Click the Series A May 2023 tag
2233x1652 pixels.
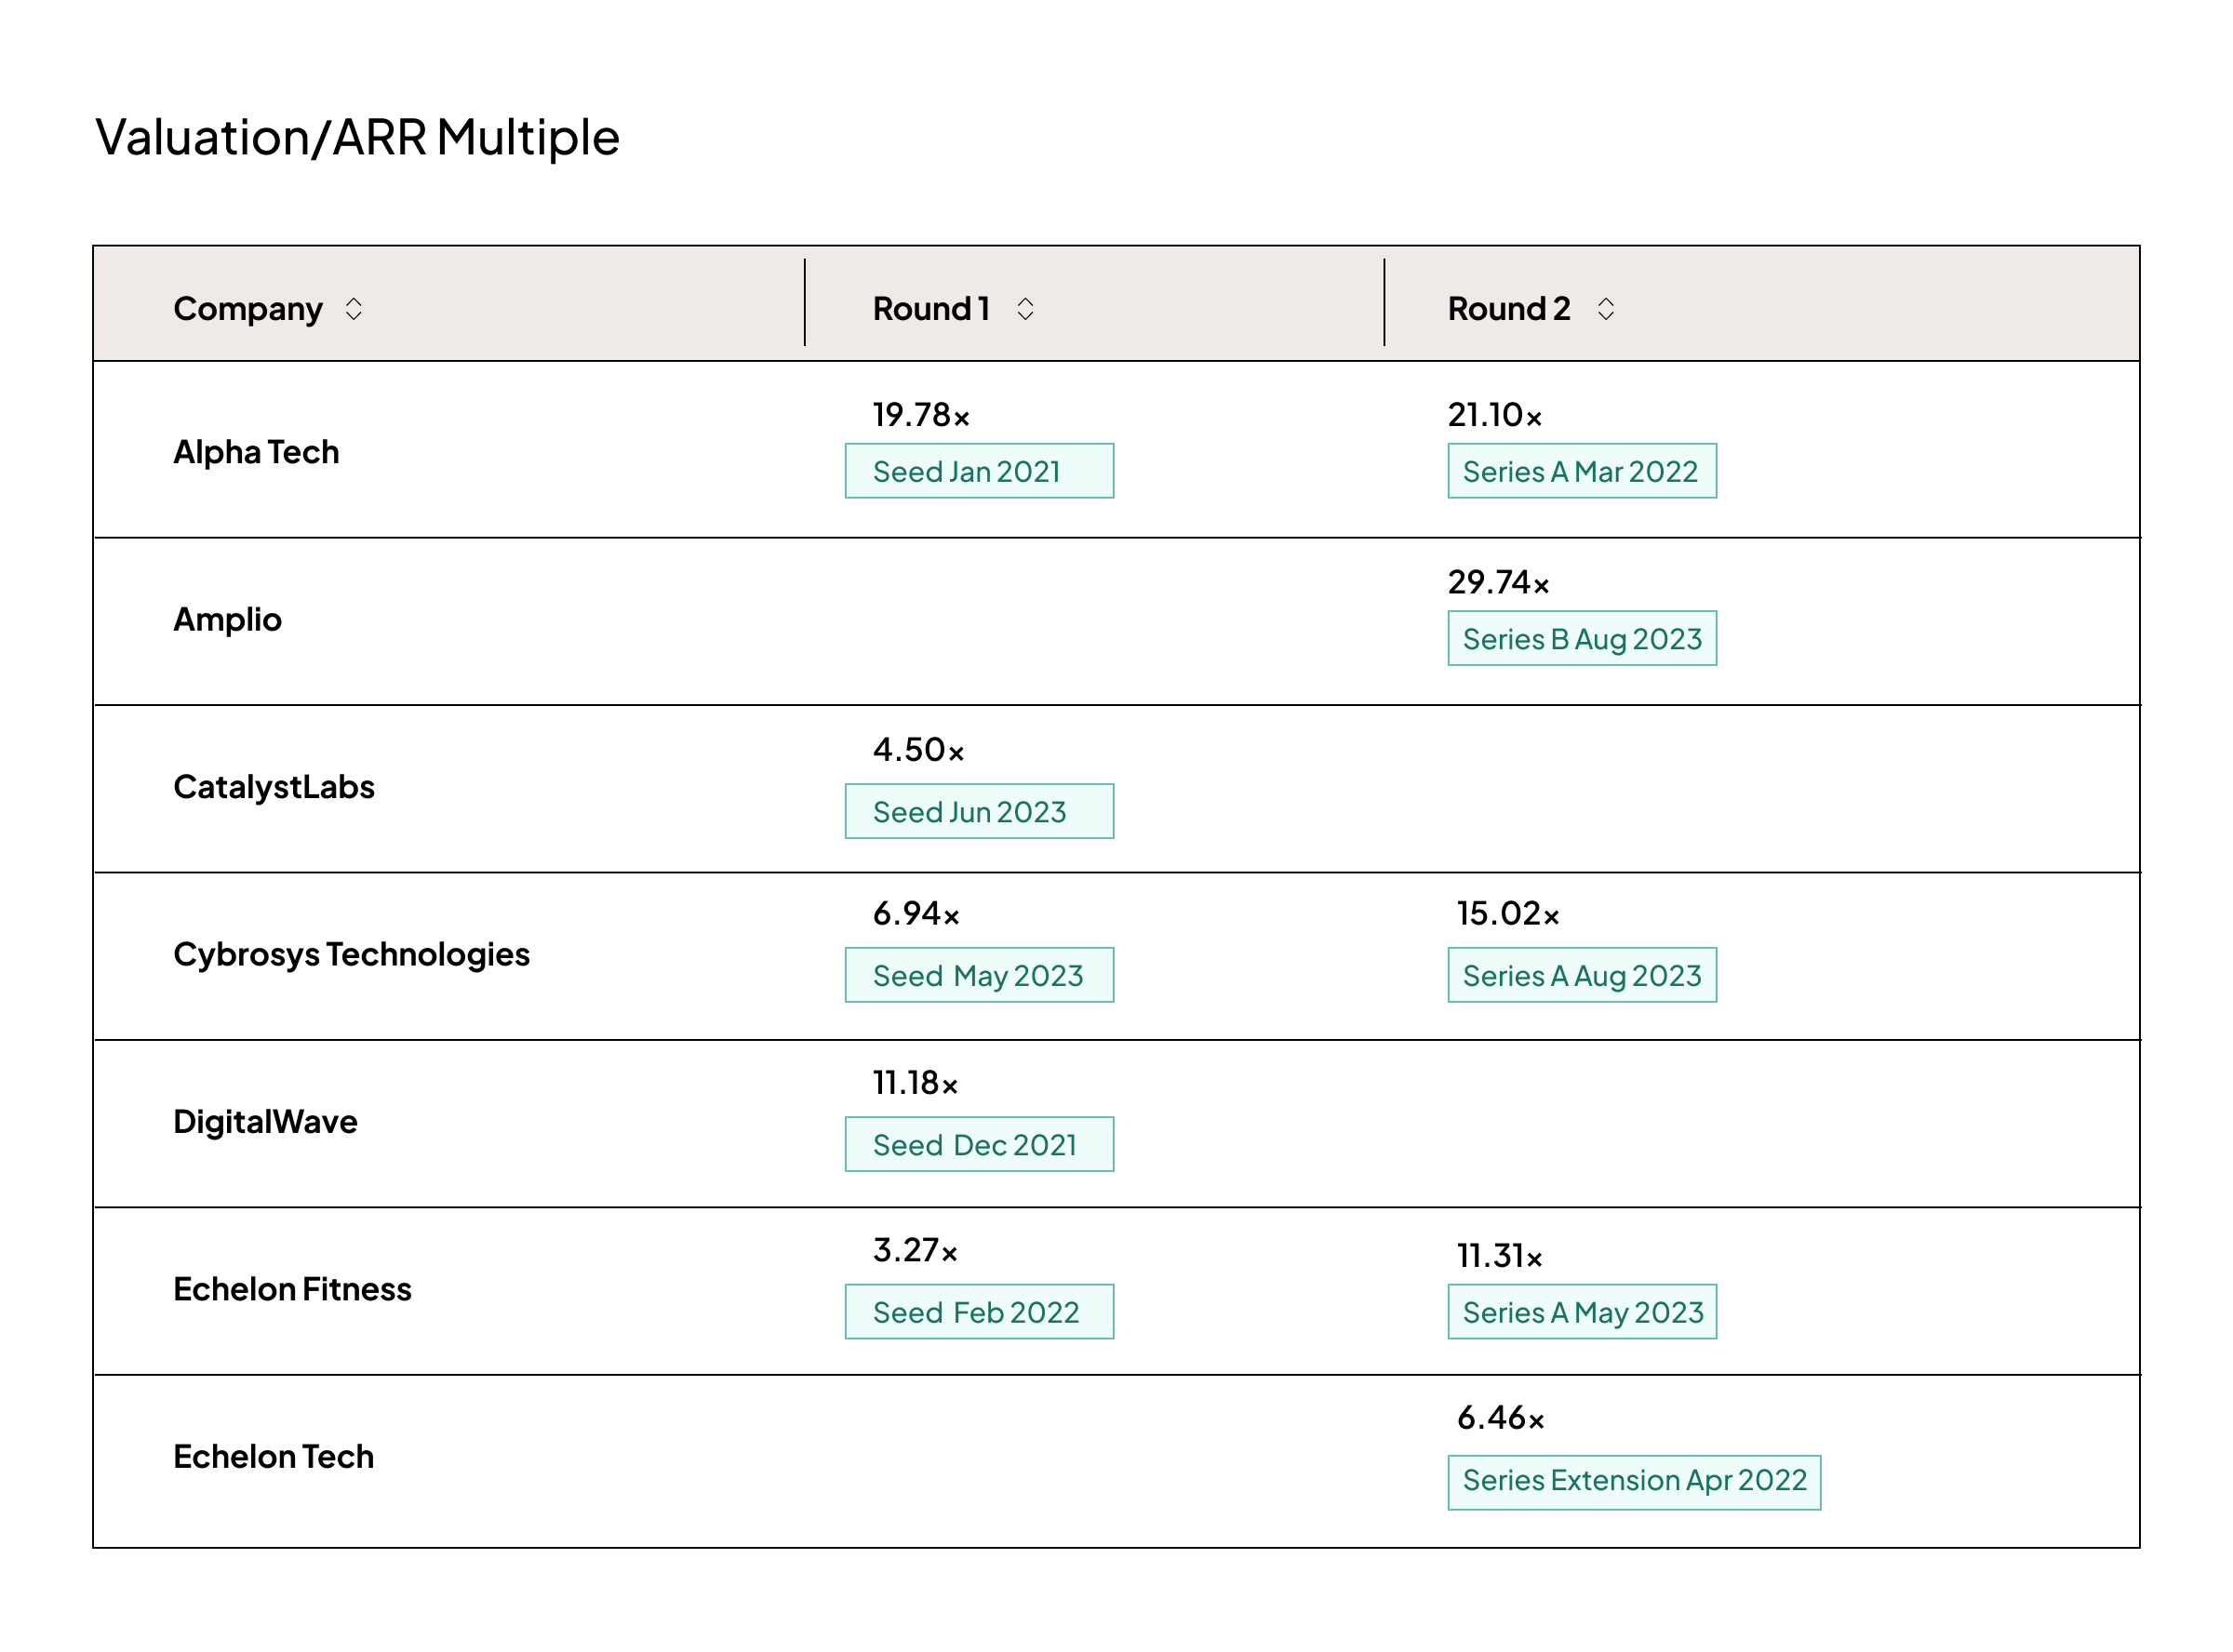pyautogui.click(x=1581, y=1313)
